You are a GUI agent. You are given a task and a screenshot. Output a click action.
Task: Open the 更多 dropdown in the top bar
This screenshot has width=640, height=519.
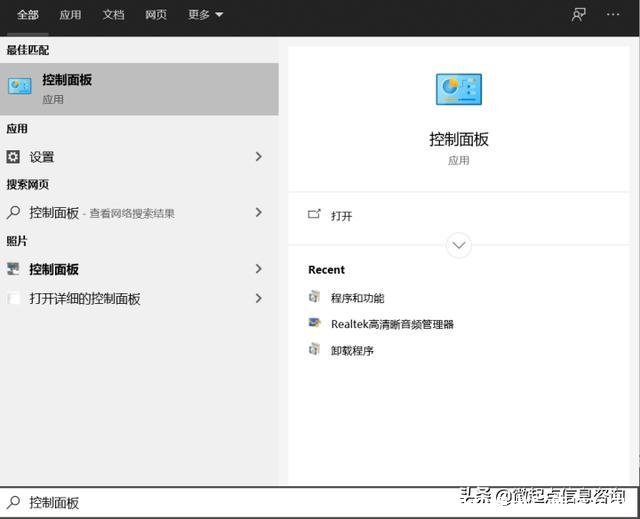click(205, 15)
